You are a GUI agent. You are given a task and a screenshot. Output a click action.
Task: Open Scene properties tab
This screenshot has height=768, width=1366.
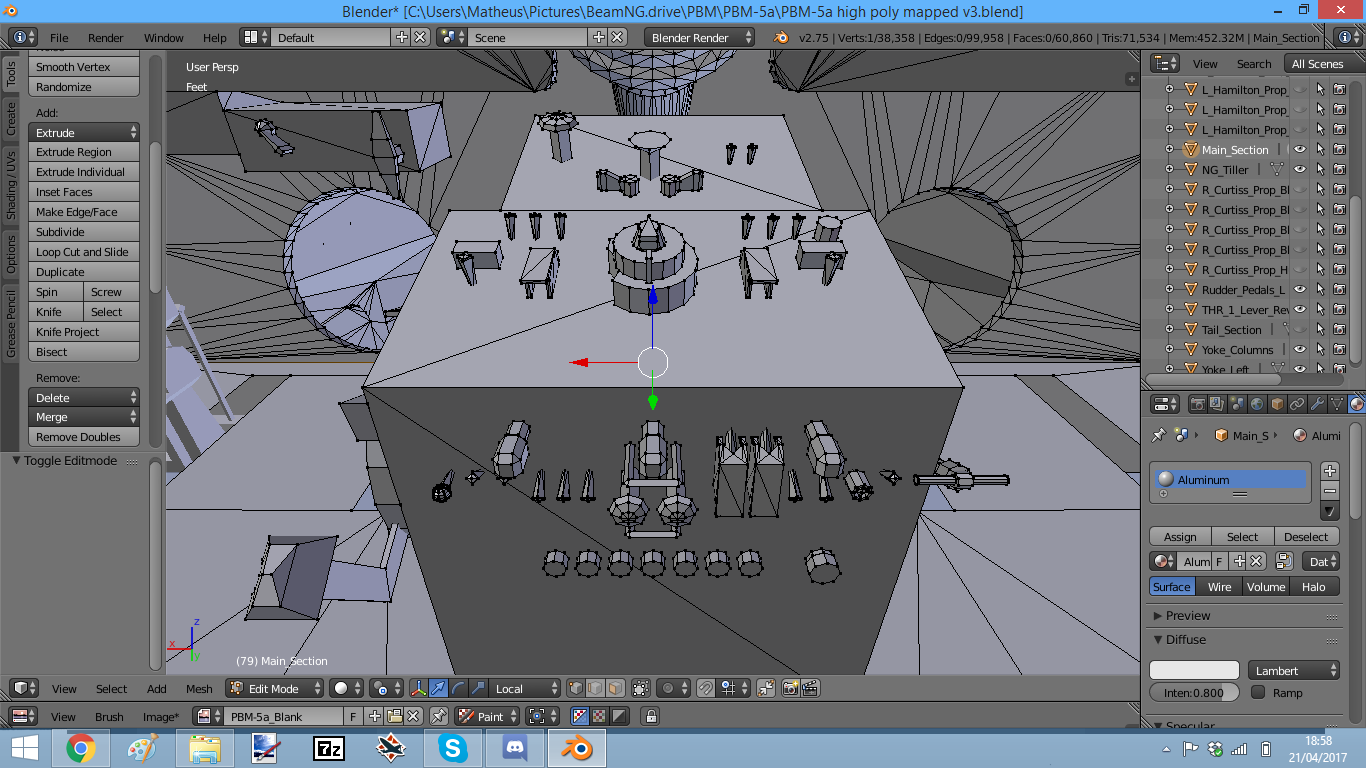(1237, 404)
